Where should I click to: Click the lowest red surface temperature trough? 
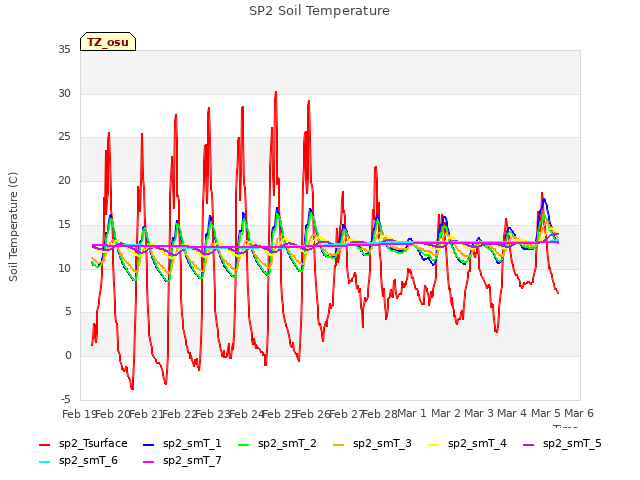[132, 389]
